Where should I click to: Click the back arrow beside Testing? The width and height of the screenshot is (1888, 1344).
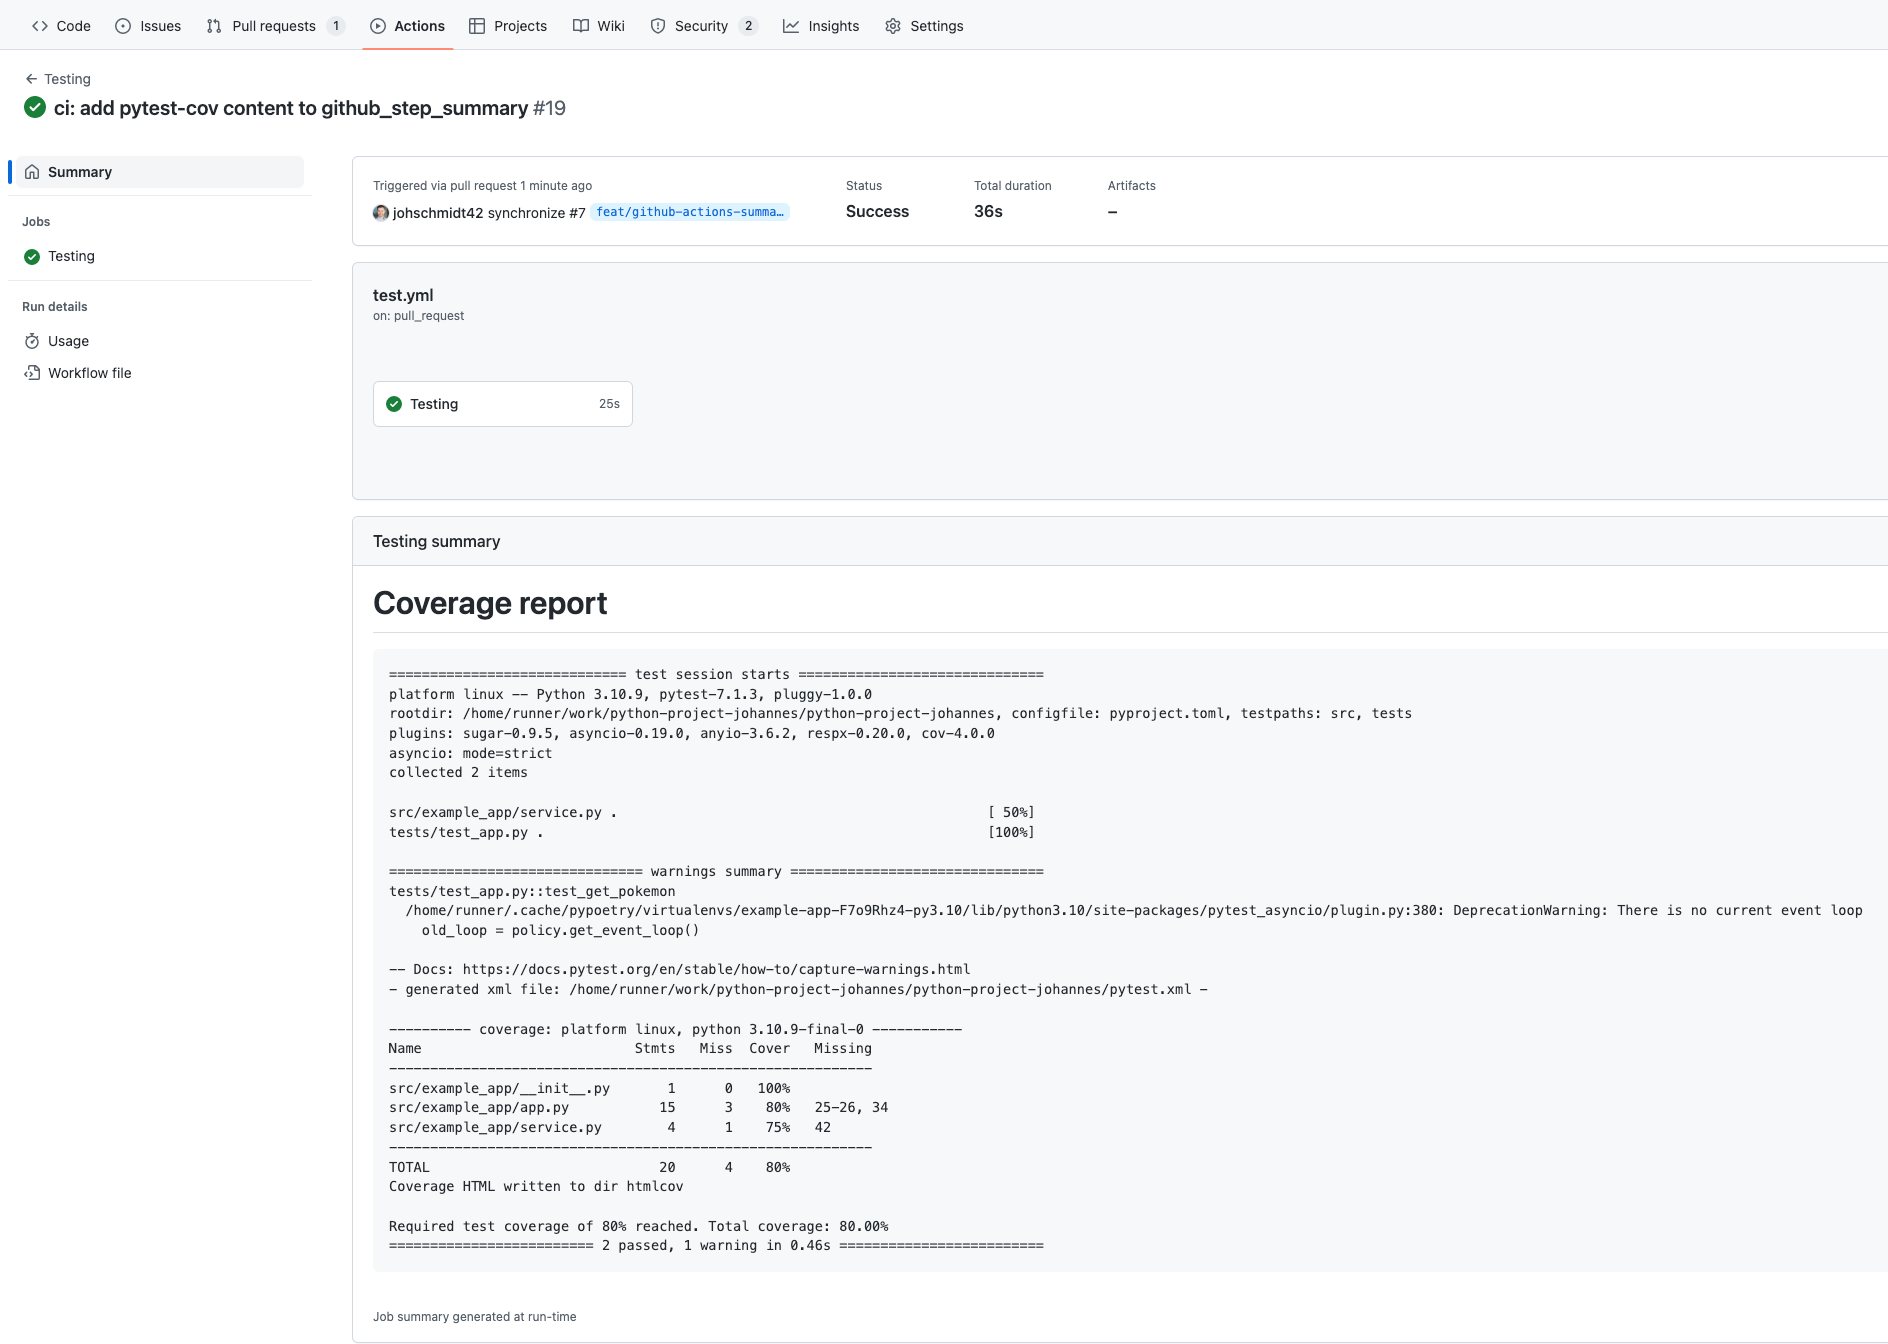32,79
